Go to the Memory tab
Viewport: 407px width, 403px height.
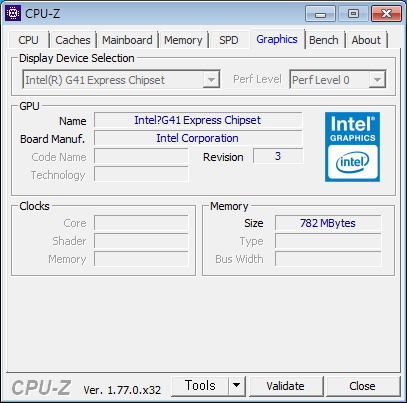pos(183,40)
